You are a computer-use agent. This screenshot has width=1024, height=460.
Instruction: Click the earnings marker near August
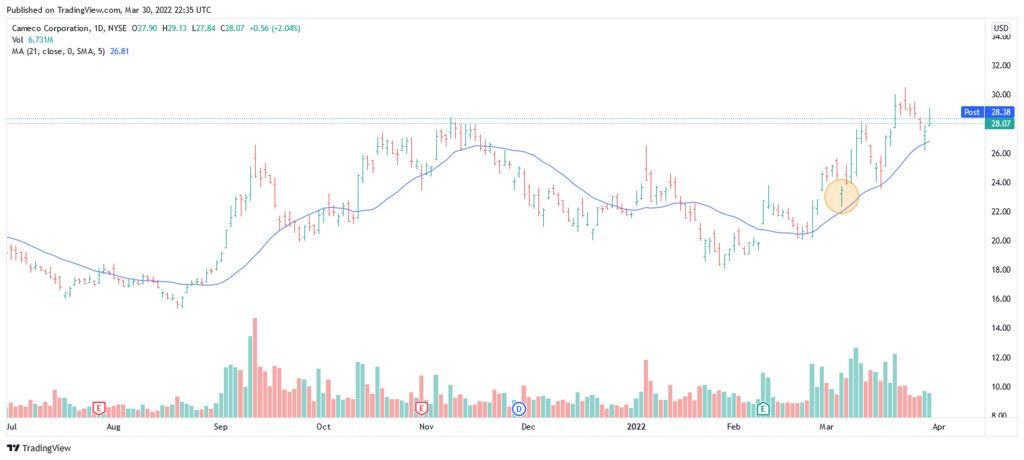click(x=99, y=408)
